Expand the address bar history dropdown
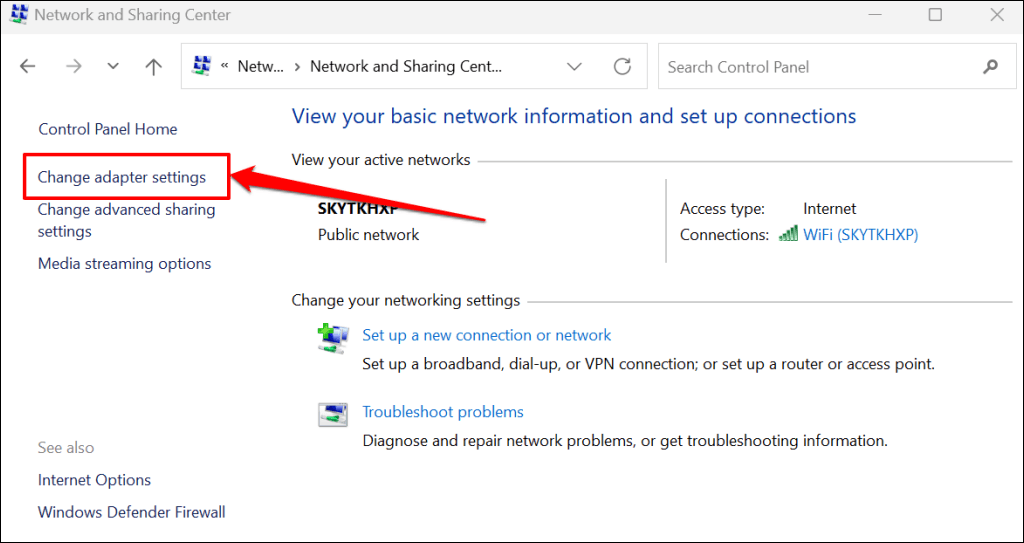The width and height of the screenshot is (1024, 543). click(x=574, y=67)
